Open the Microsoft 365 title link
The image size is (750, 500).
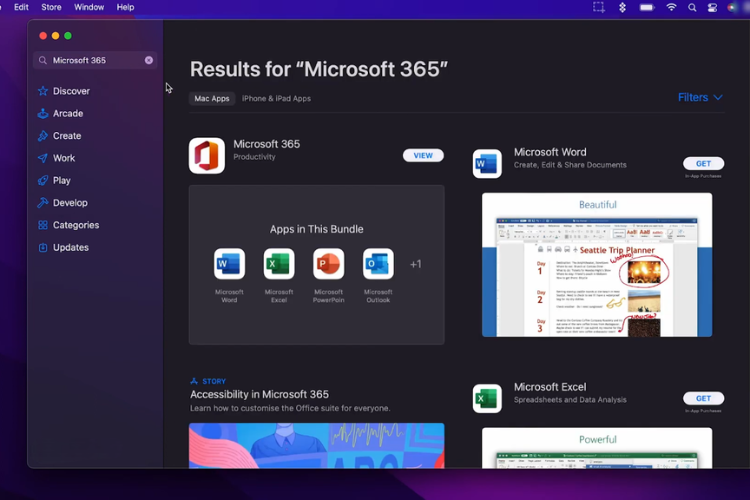pyautogui.click(x=266, y=144)
